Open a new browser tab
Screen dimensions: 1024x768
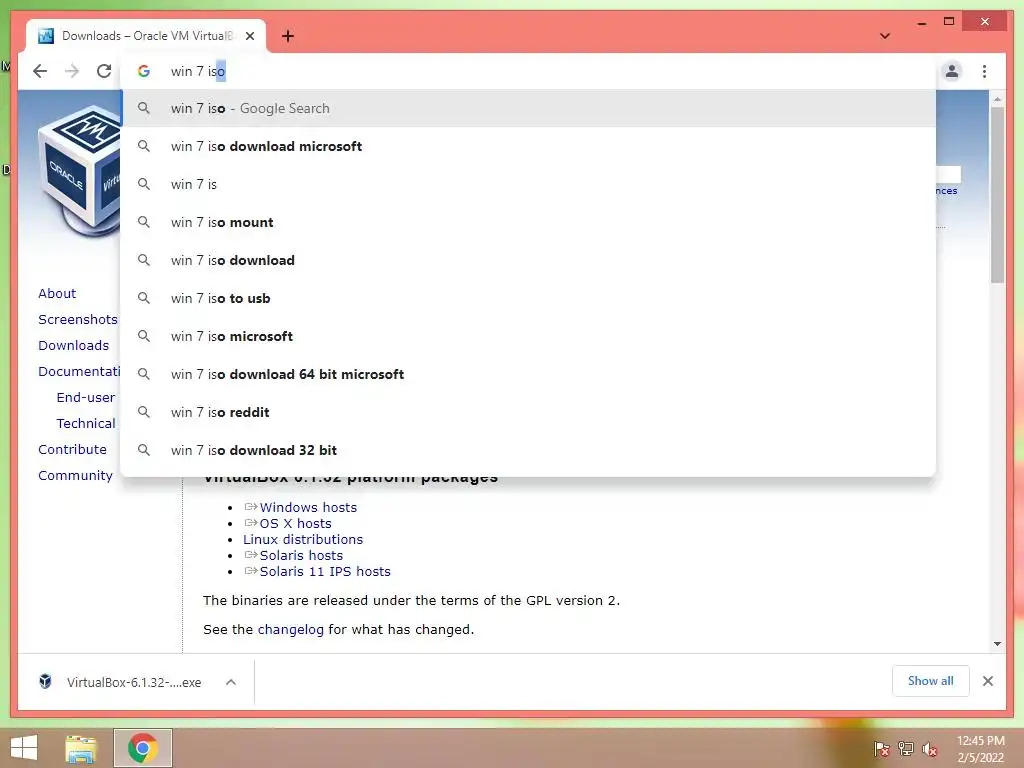pos(288,36)
